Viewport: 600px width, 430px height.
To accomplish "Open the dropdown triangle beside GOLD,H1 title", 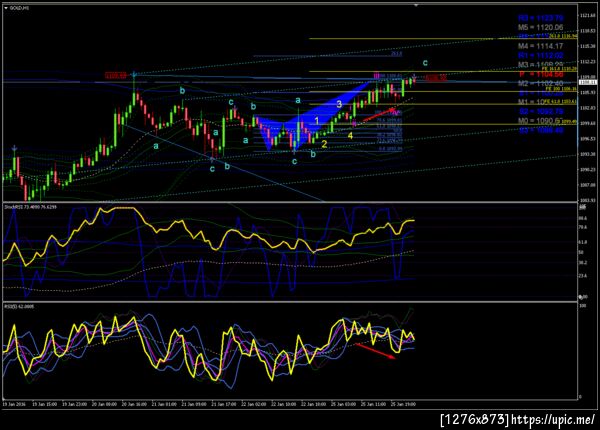I will (x=5, y=8).
